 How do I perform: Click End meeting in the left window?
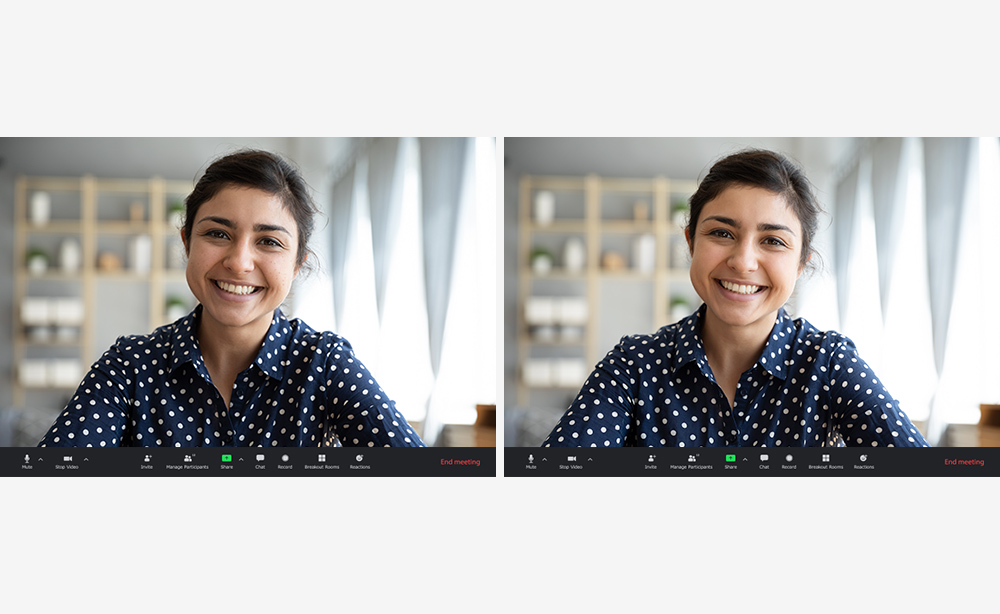(x=460, y=462)
